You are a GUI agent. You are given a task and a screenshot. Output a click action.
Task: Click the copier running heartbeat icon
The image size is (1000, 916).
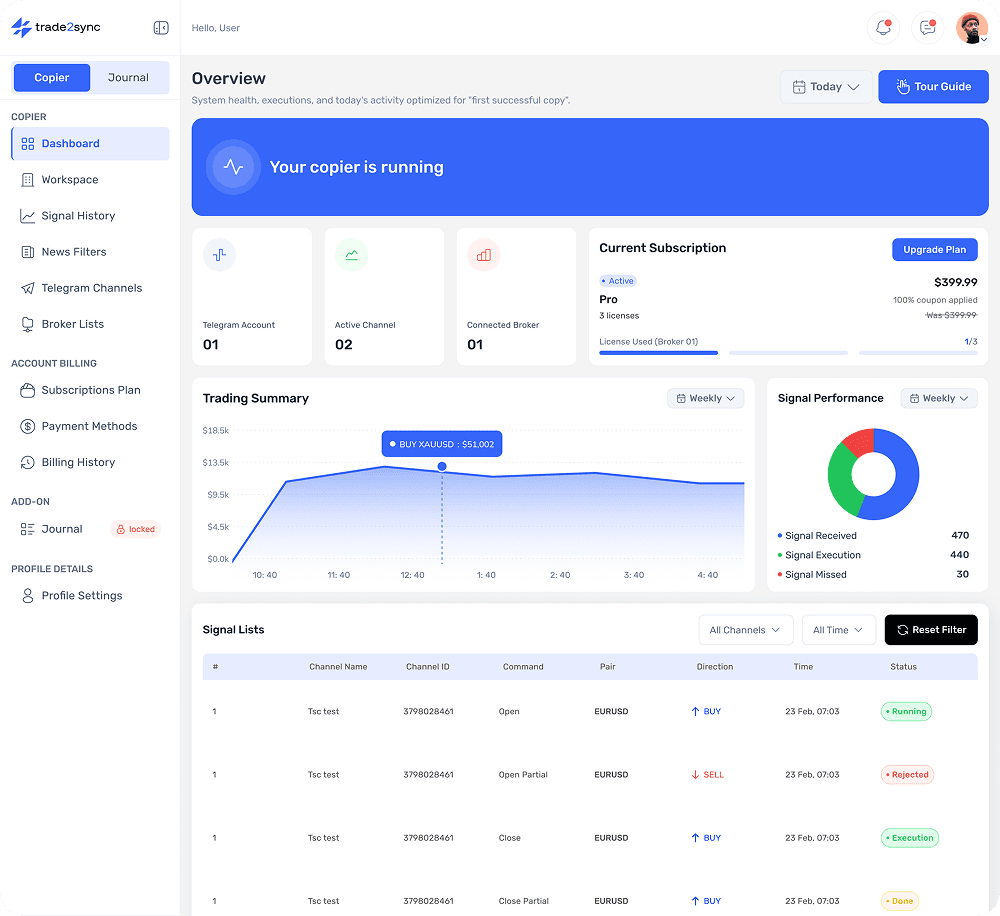[x=233, y=167]
